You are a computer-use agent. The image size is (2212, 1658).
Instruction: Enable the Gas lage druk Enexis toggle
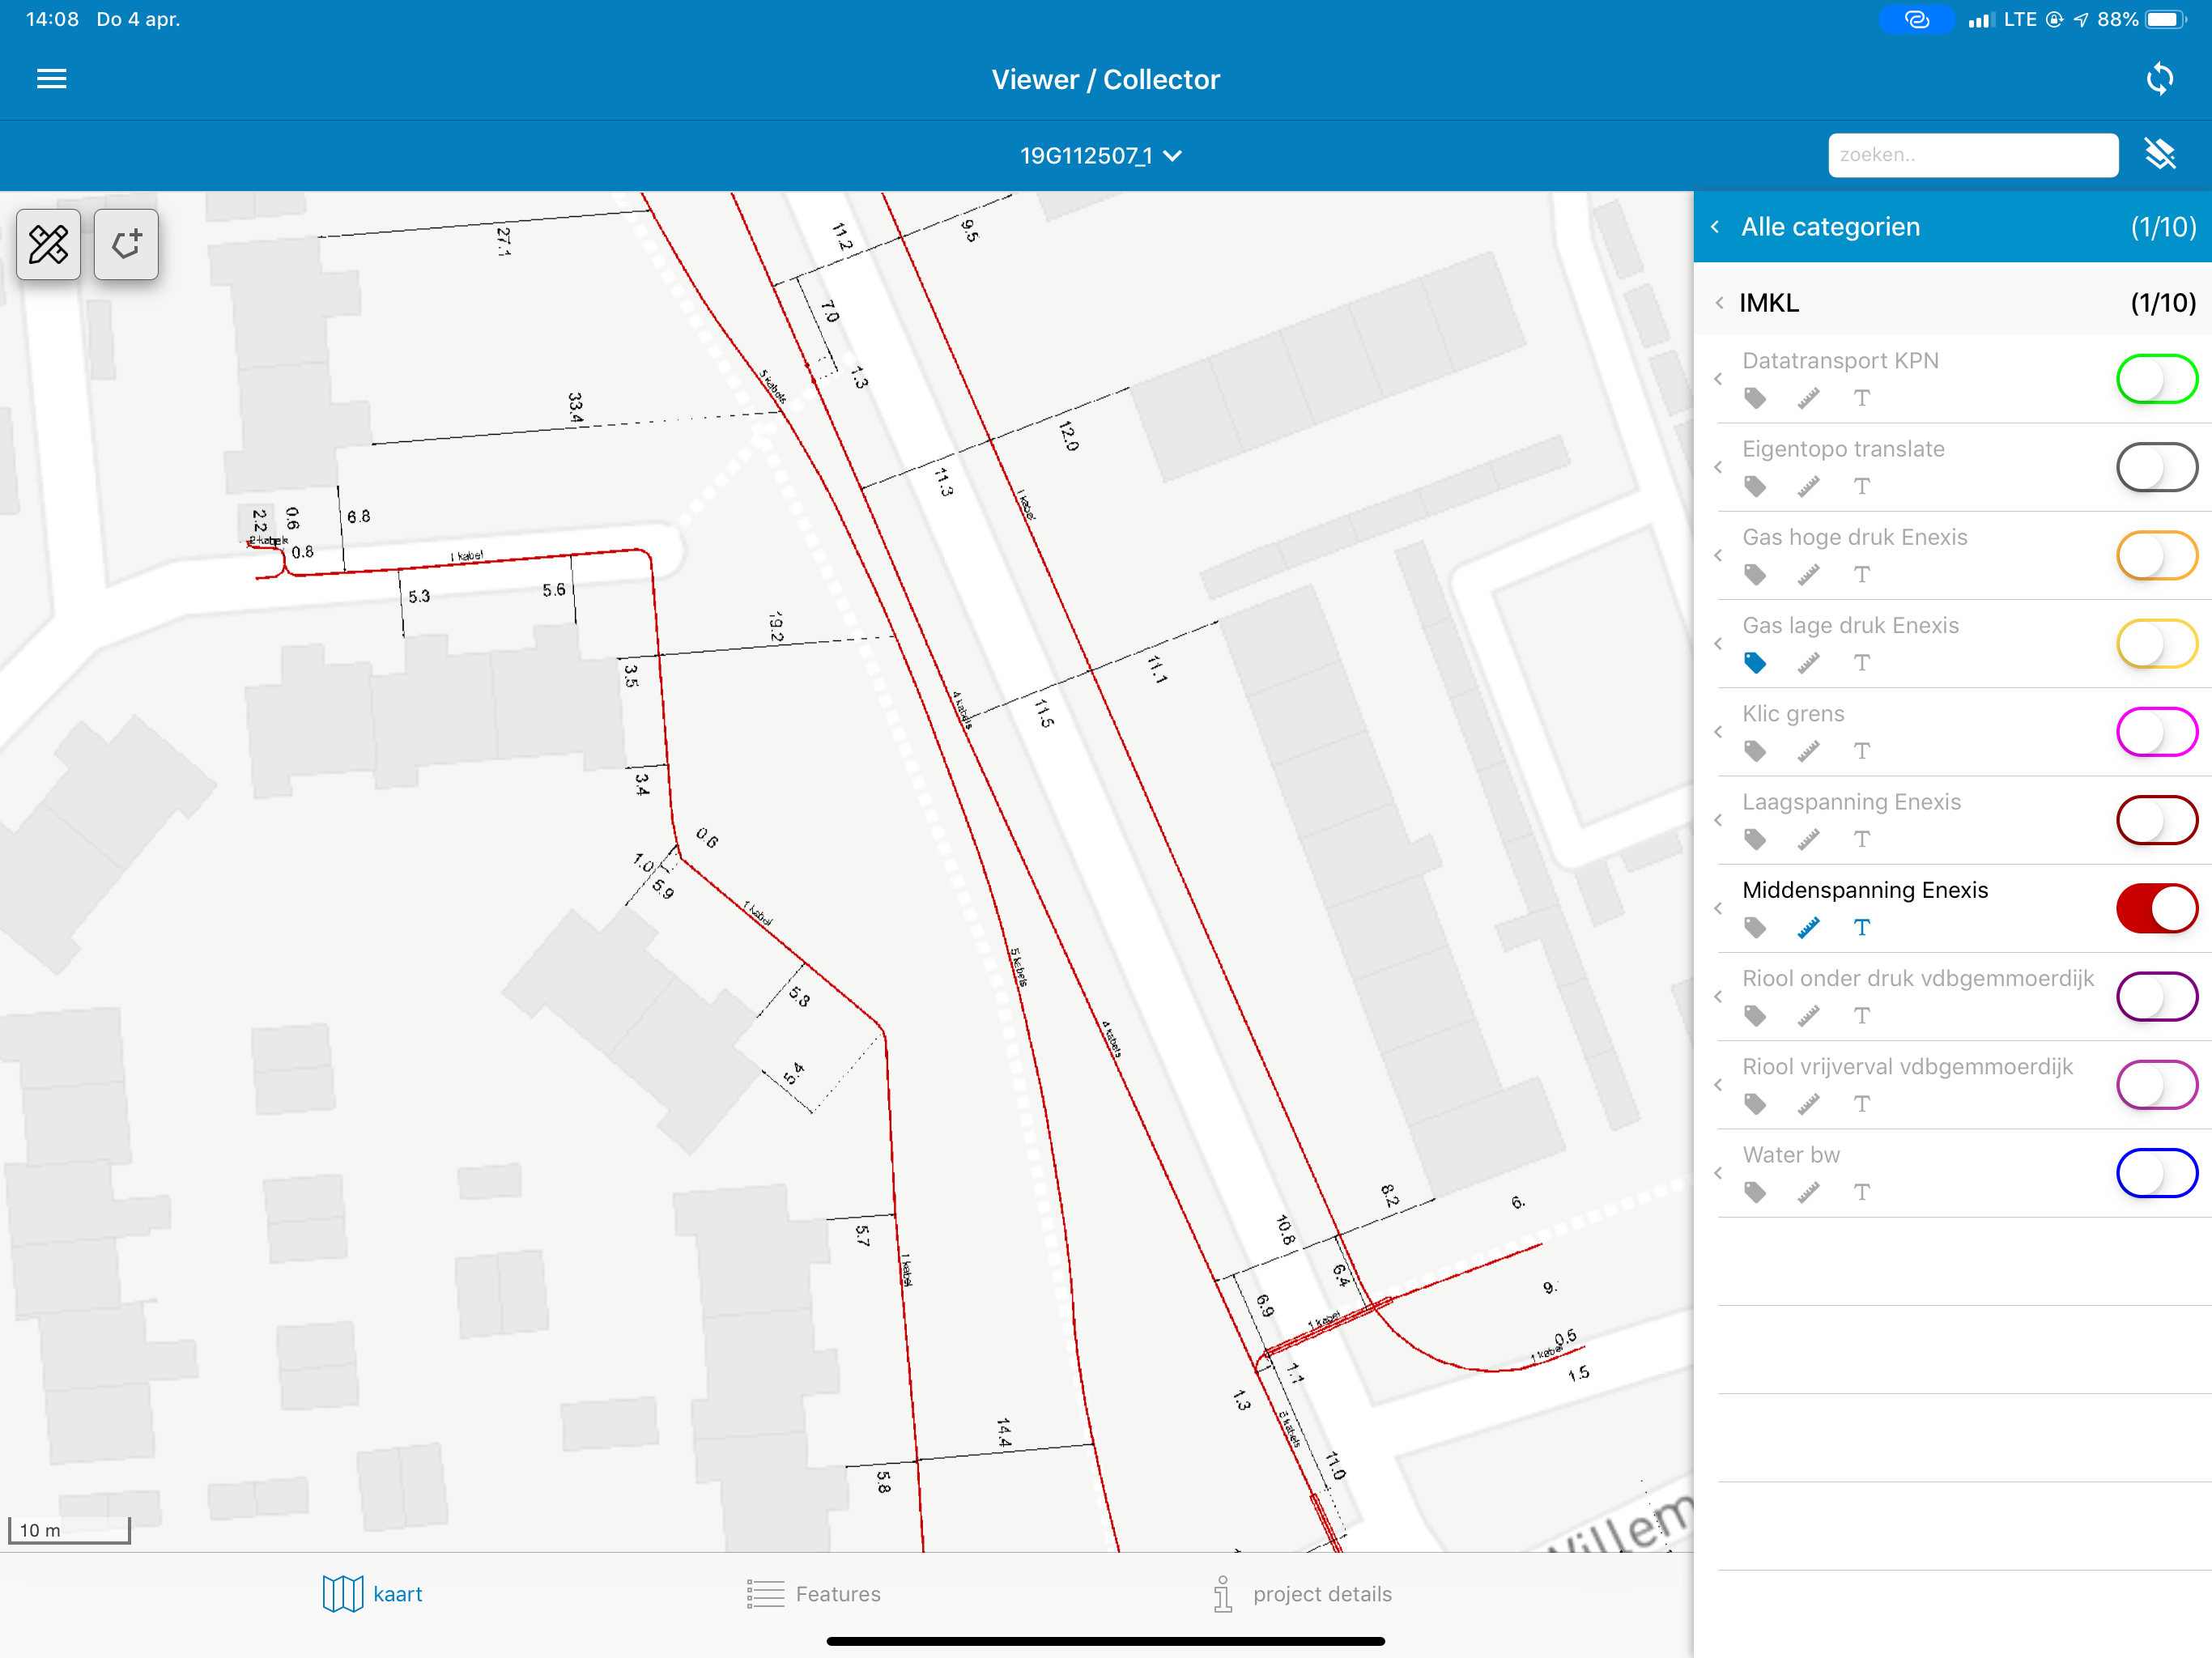pos(2157,643)
